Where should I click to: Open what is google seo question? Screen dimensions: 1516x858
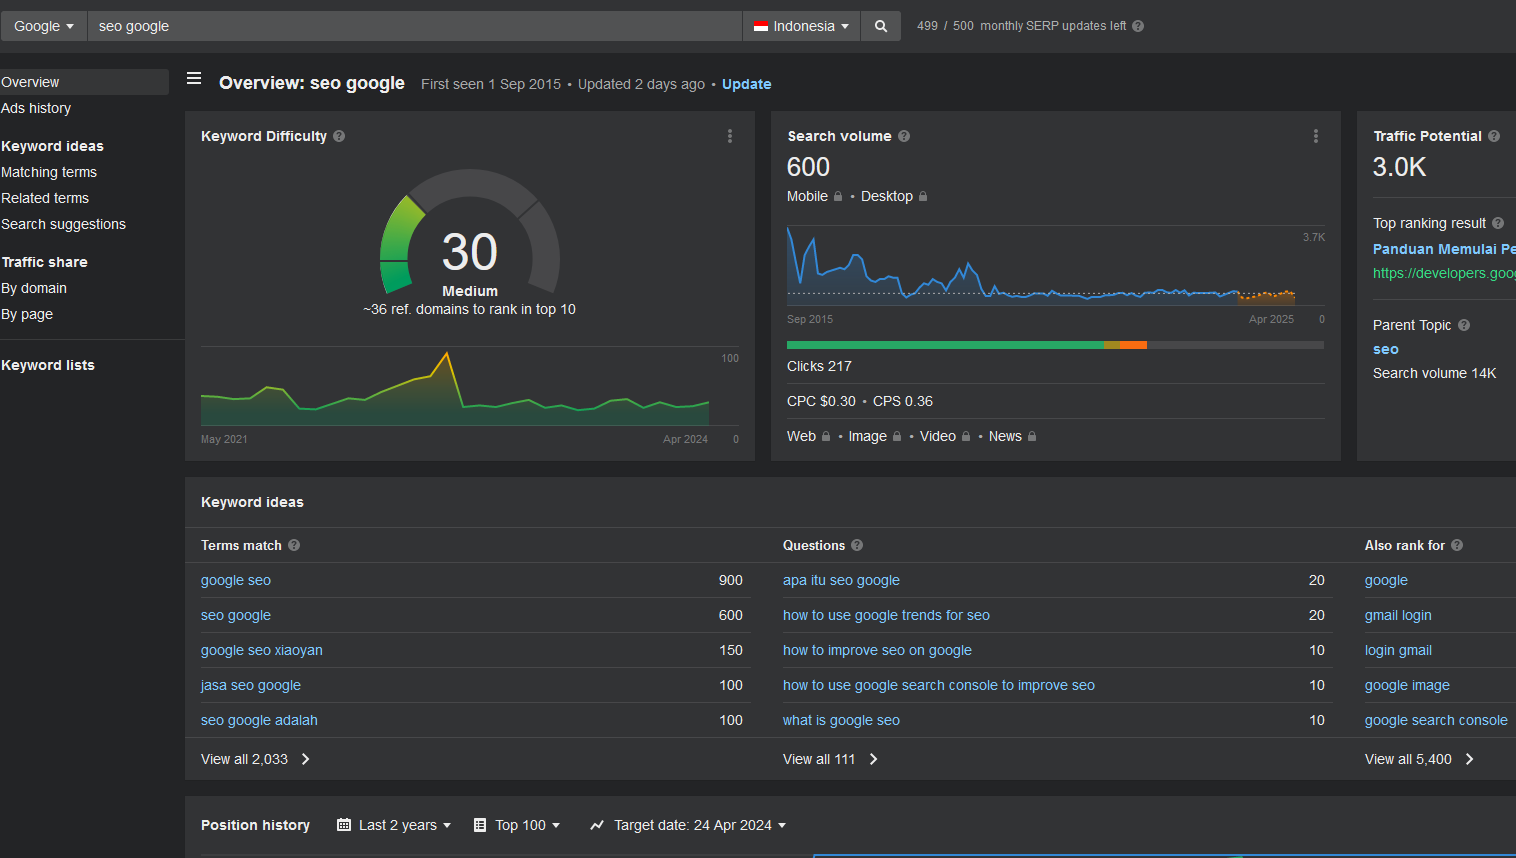(x=841, y=720)
